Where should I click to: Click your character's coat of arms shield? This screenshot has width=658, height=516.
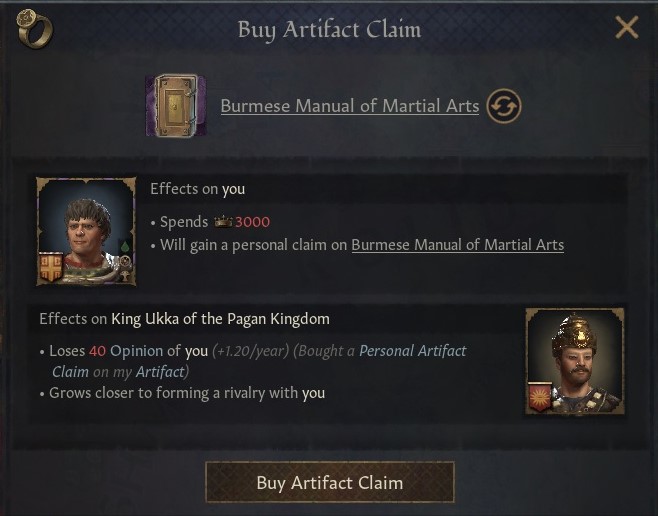[51, 267]
